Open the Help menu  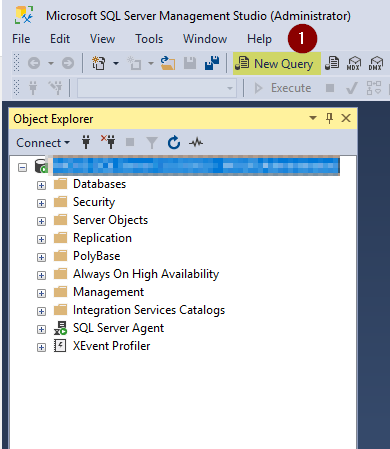coord(259,39)
